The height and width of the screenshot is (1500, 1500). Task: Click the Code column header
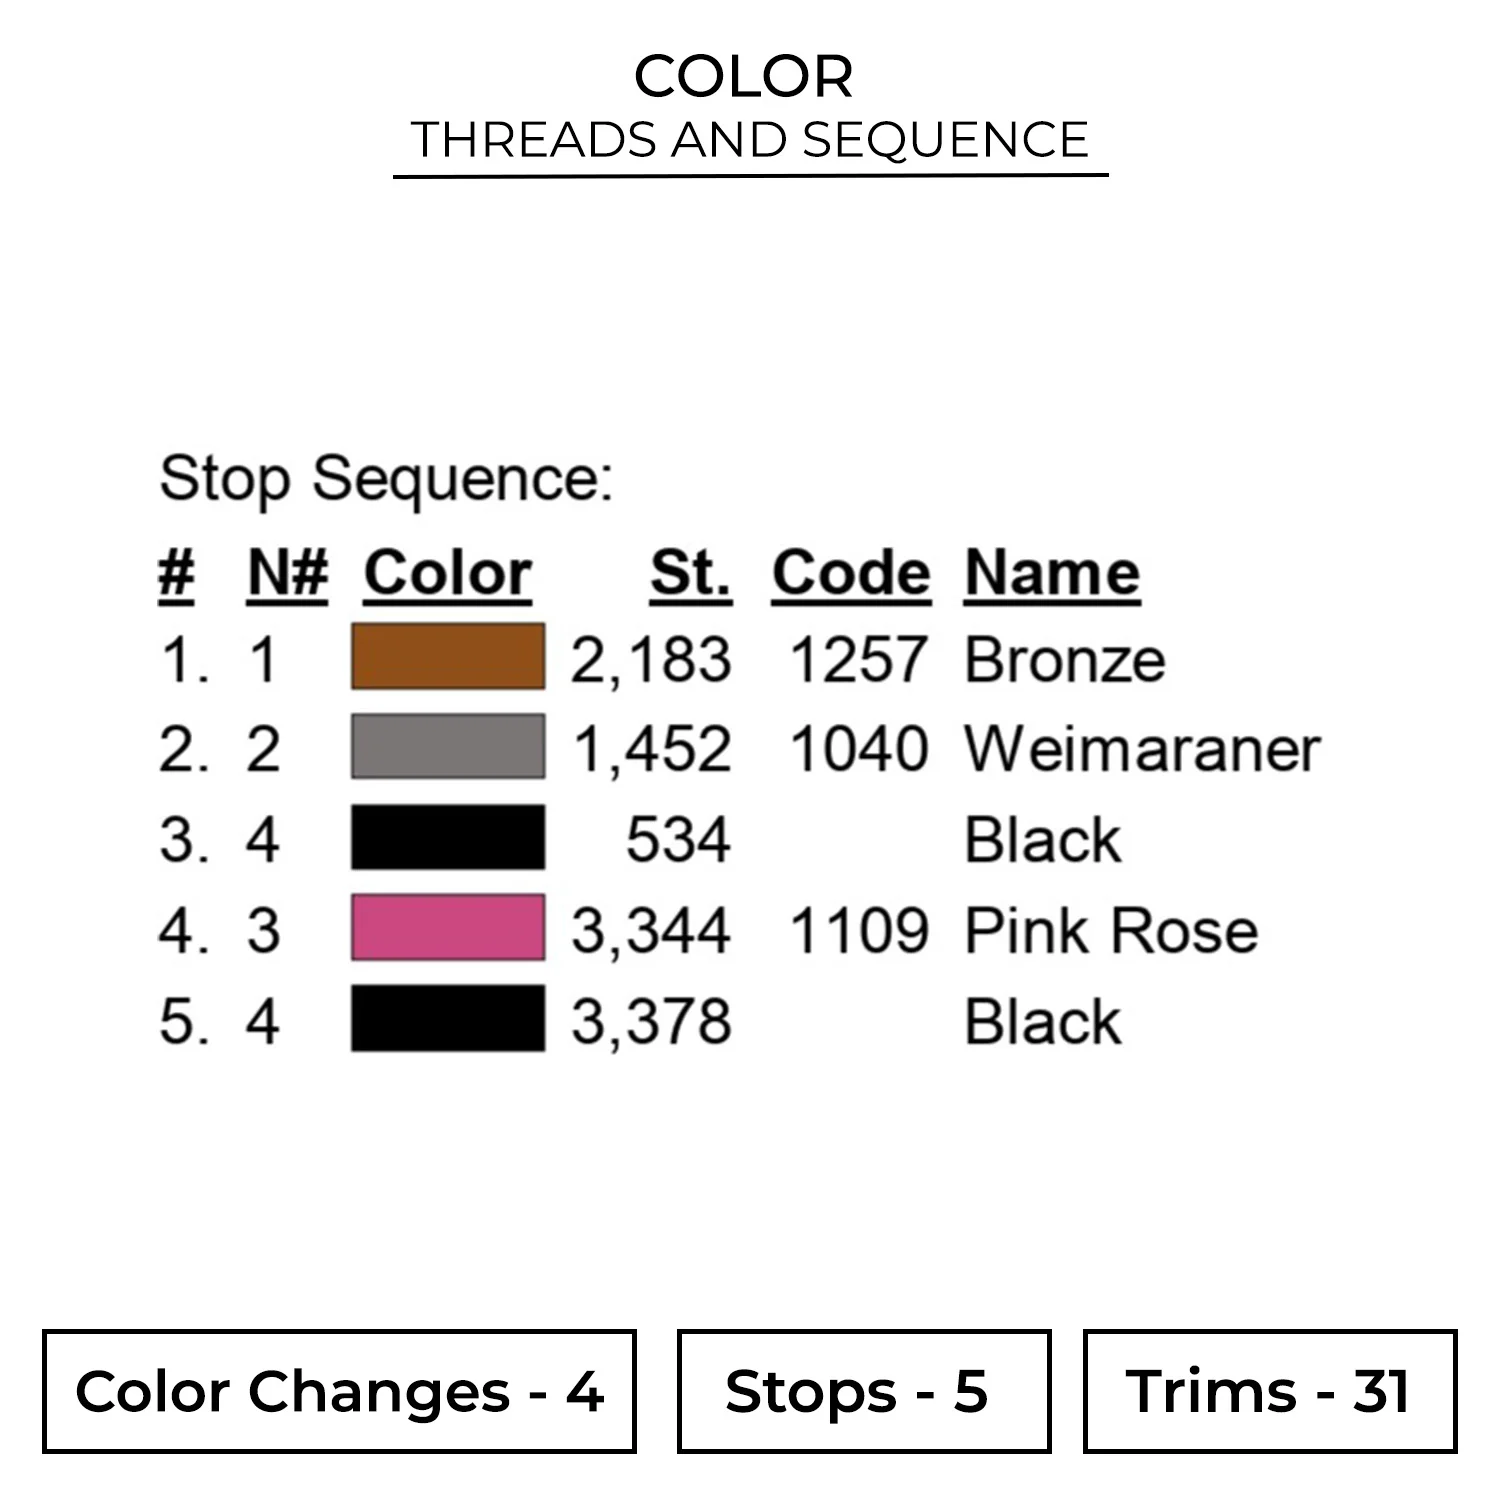pyautogui.click(x=851, y=574)
